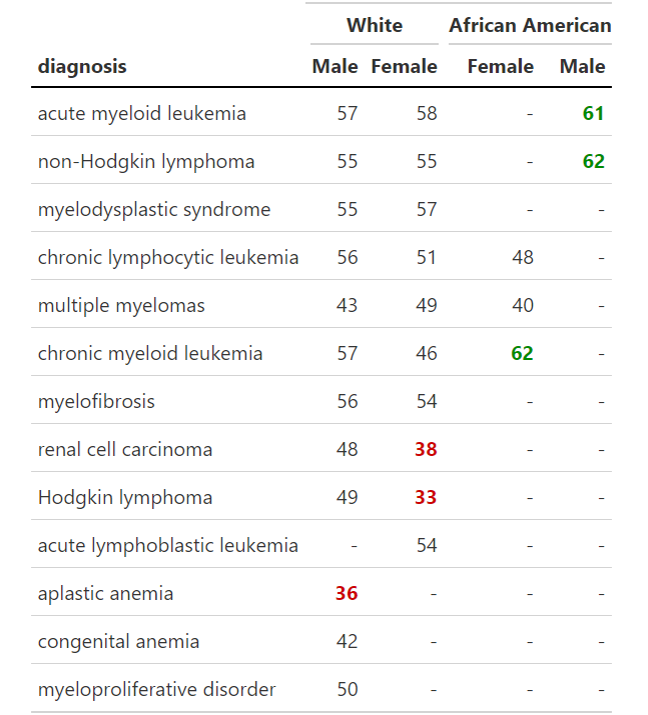Select the congenital anemia row label
Image resolution: width=648 pixels, height=715 pixels.
coord(118,641)
